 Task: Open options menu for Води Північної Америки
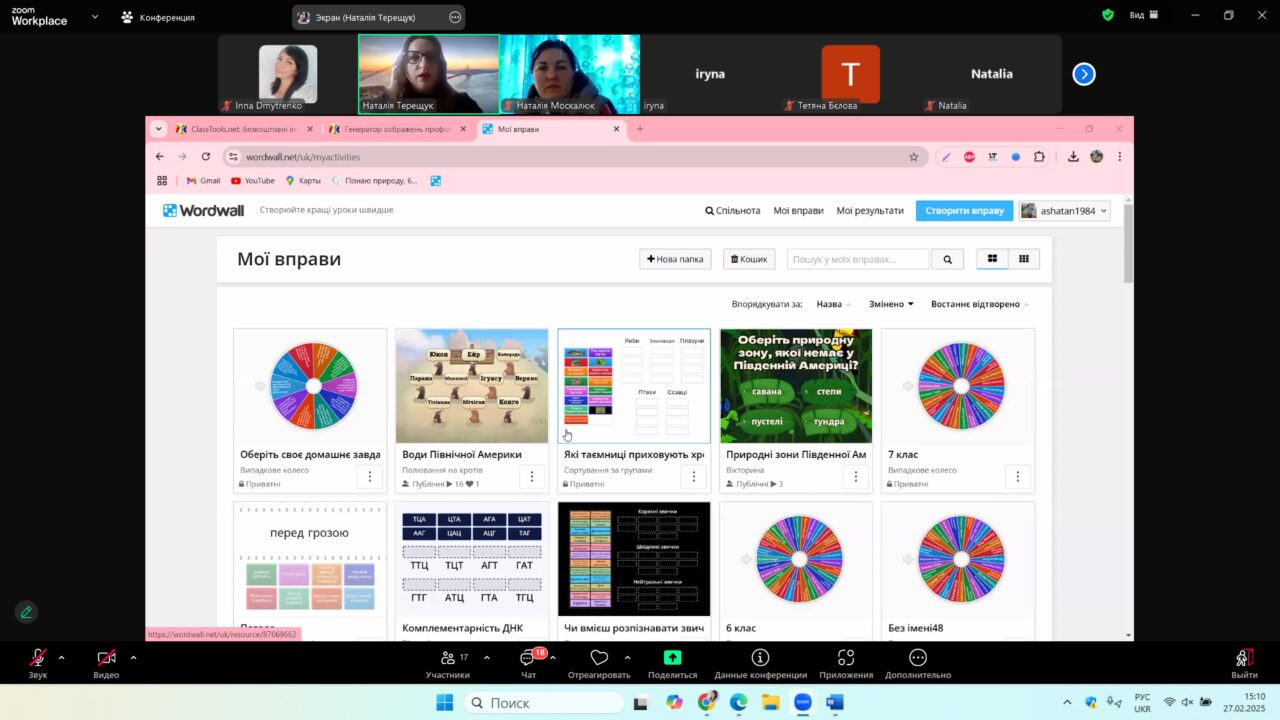[532, 477]
